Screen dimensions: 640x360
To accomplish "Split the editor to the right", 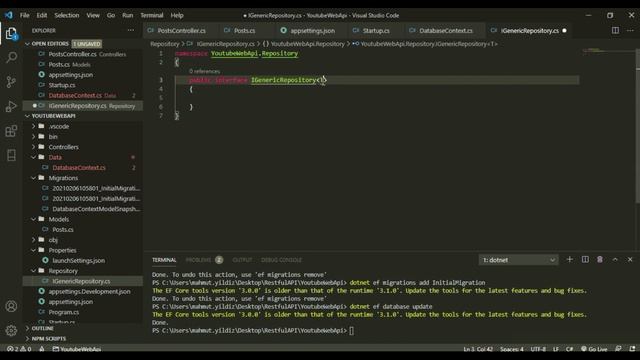I will (615, 30).
